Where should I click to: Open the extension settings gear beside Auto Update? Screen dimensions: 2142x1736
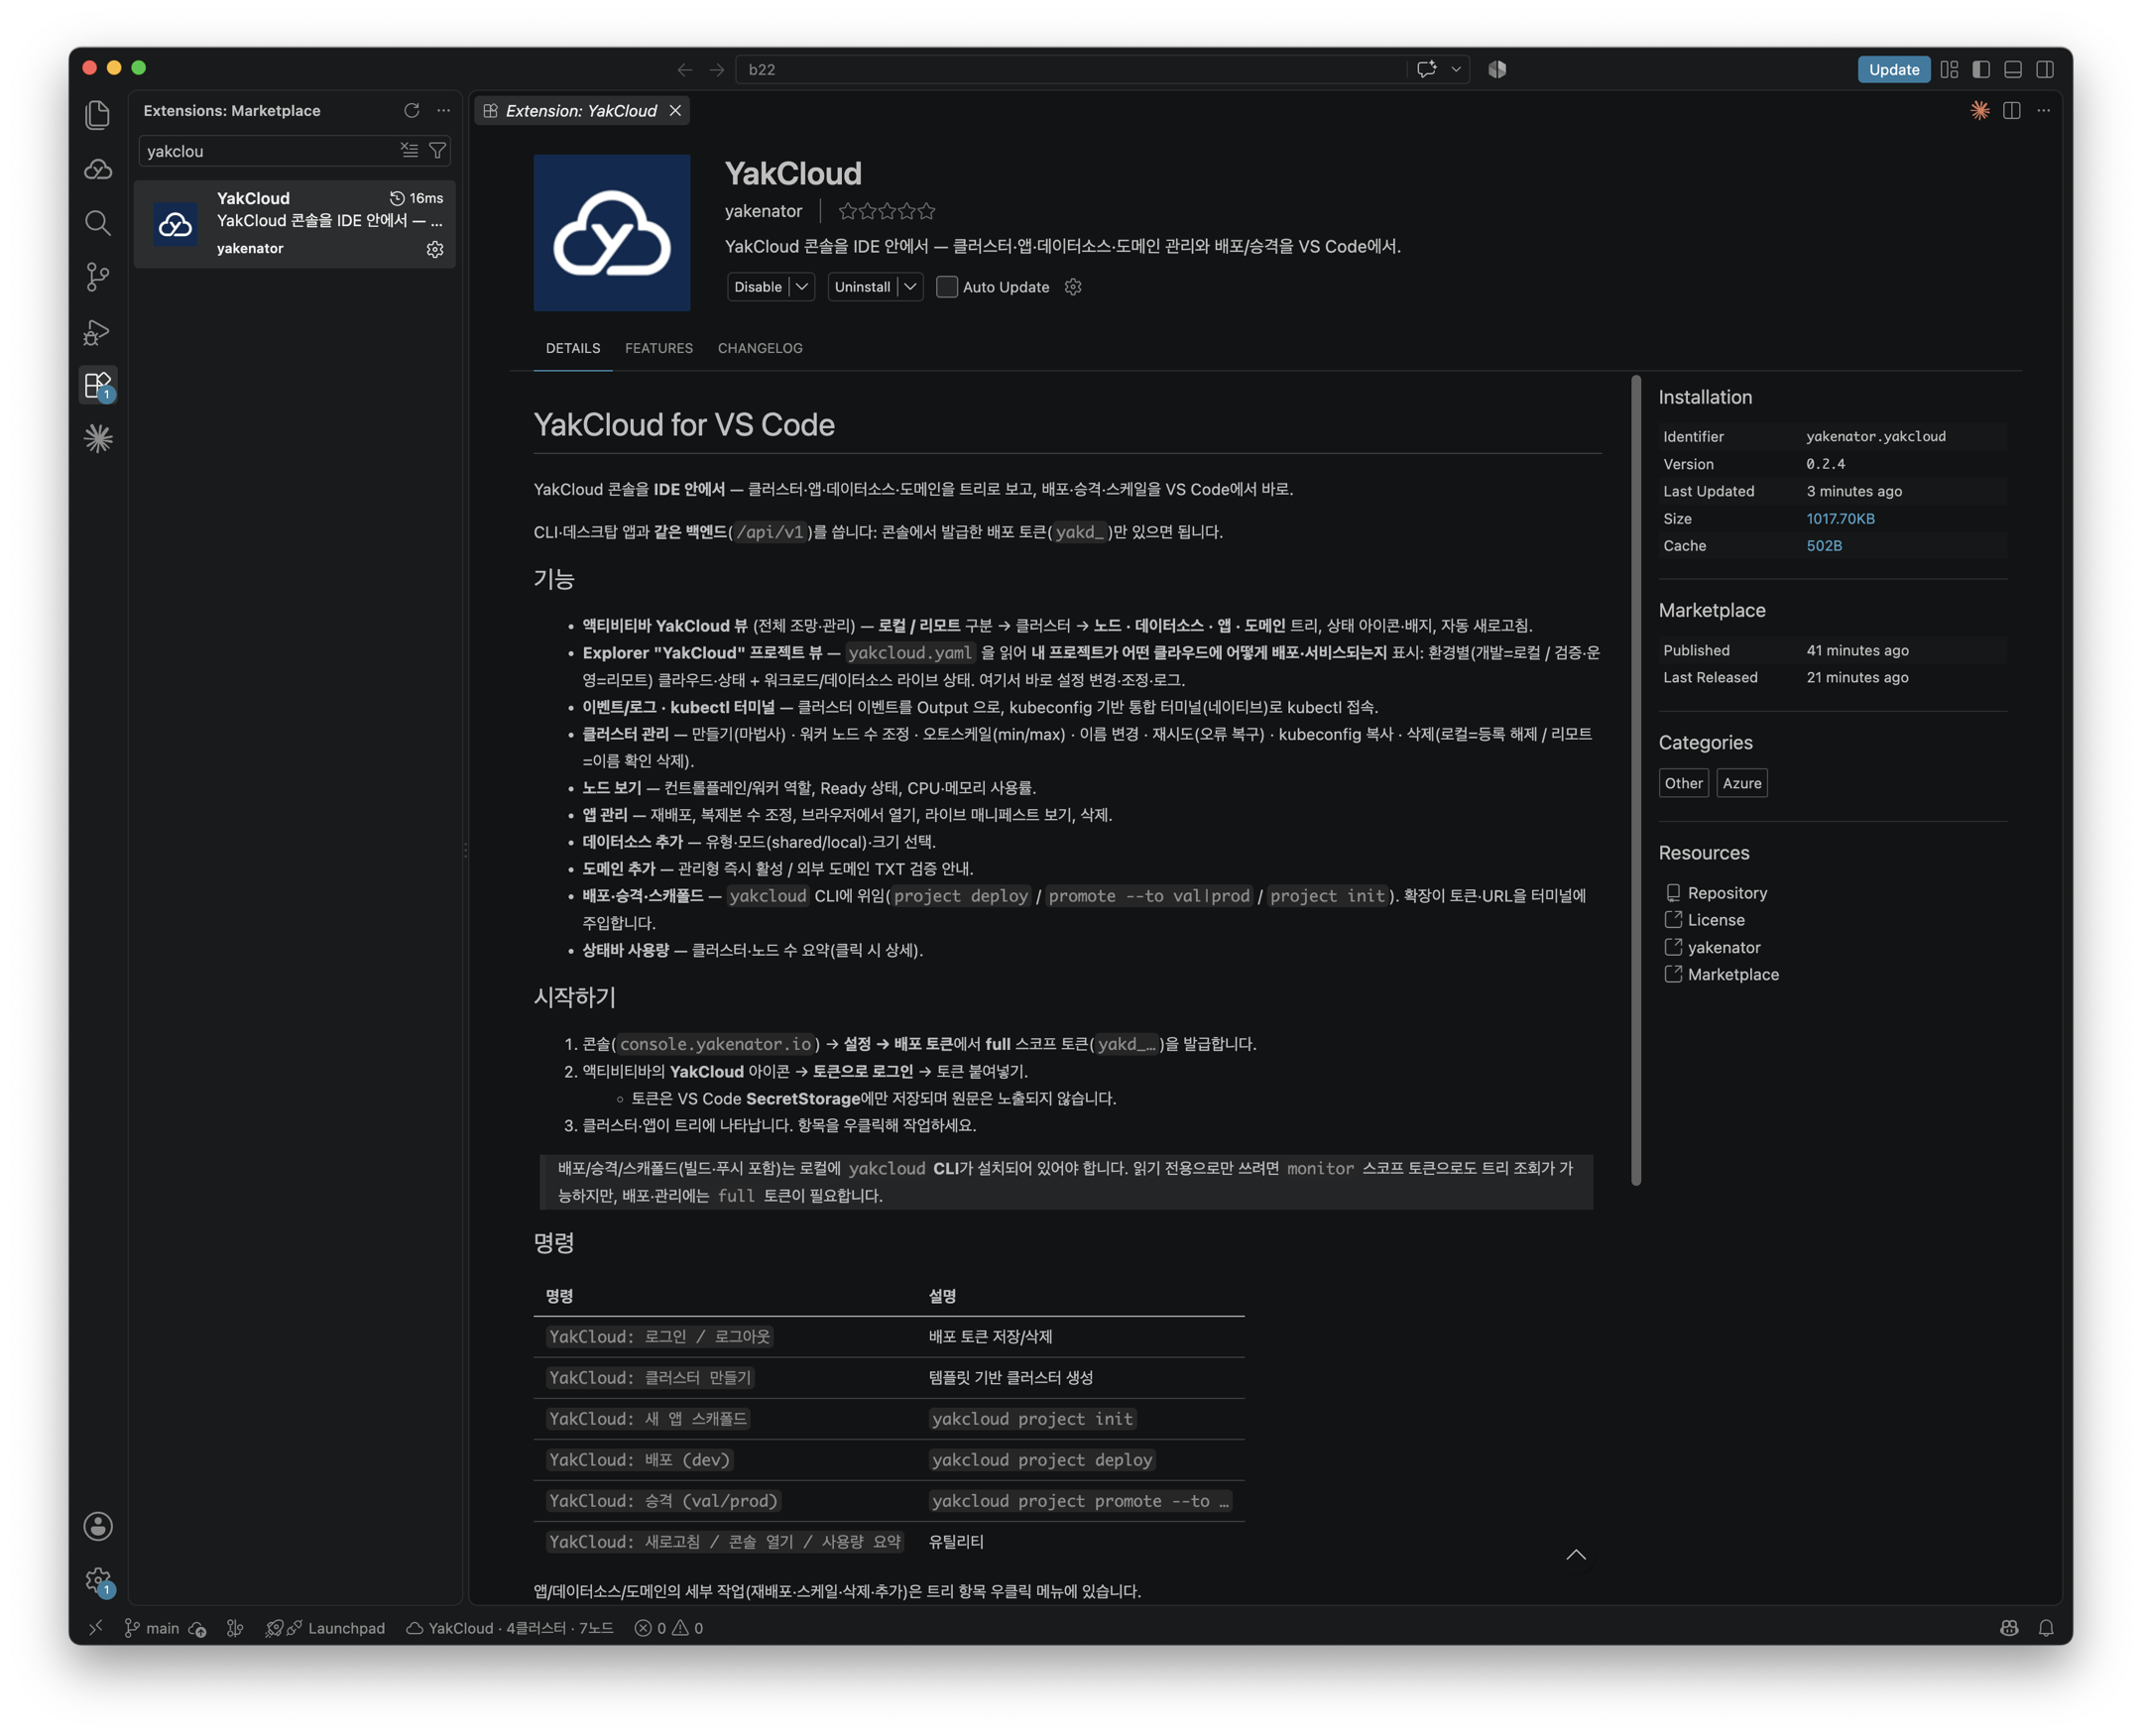(x=1073, y=287)
